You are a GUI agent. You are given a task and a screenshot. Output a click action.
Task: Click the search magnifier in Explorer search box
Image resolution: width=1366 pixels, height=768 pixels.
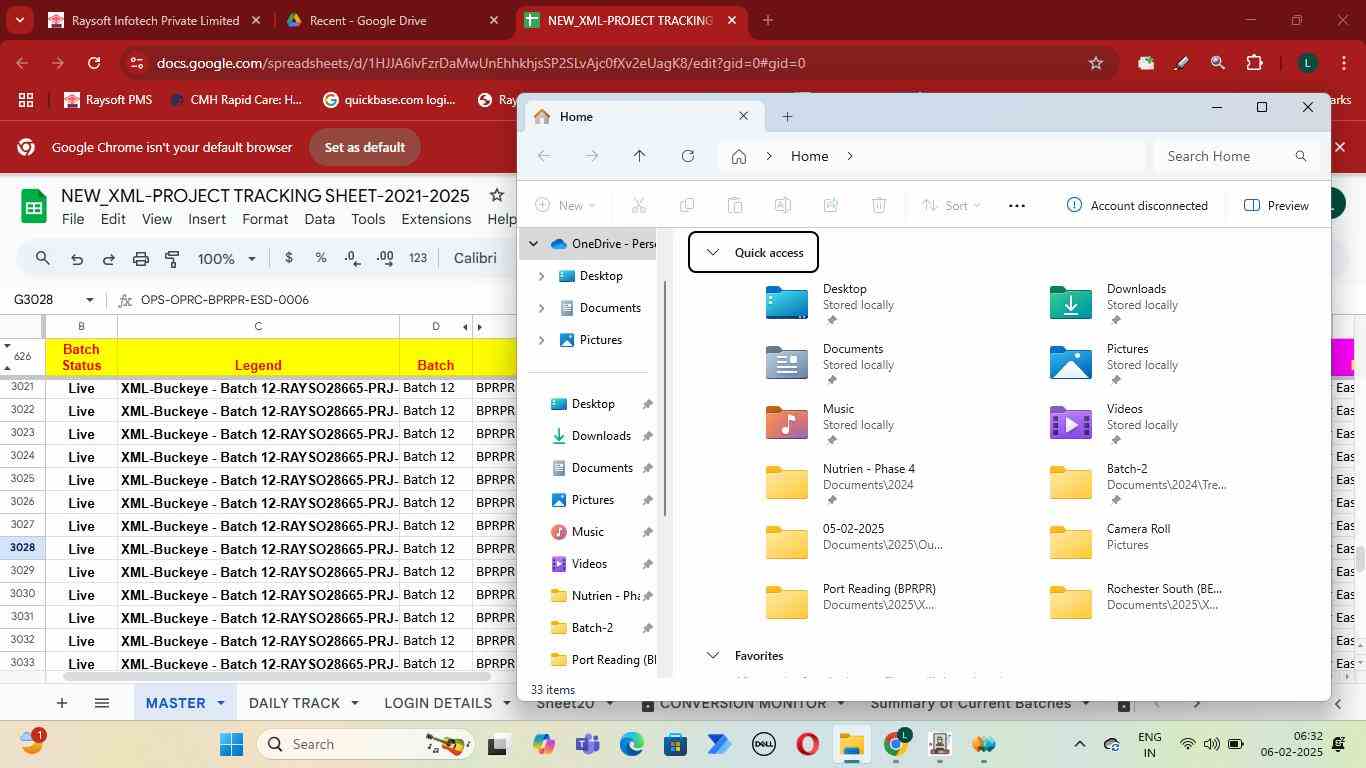coord(1301,156)
